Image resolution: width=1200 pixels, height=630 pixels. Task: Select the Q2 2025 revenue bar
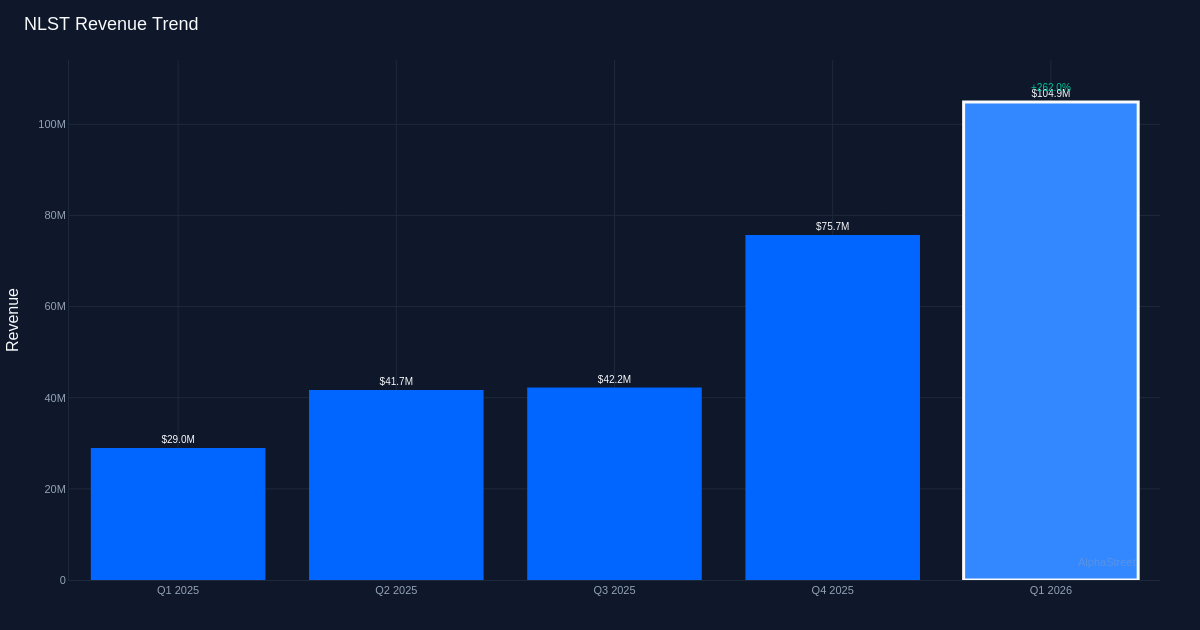396,485
